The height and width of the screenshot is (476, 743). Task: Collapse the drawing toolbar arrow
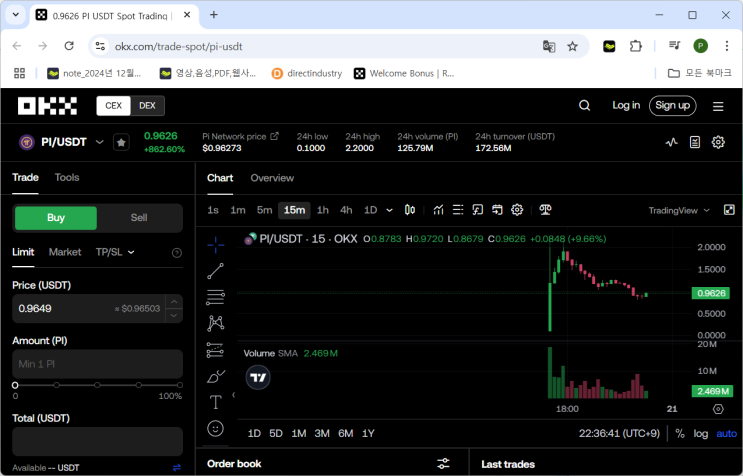tap(233, 395)
